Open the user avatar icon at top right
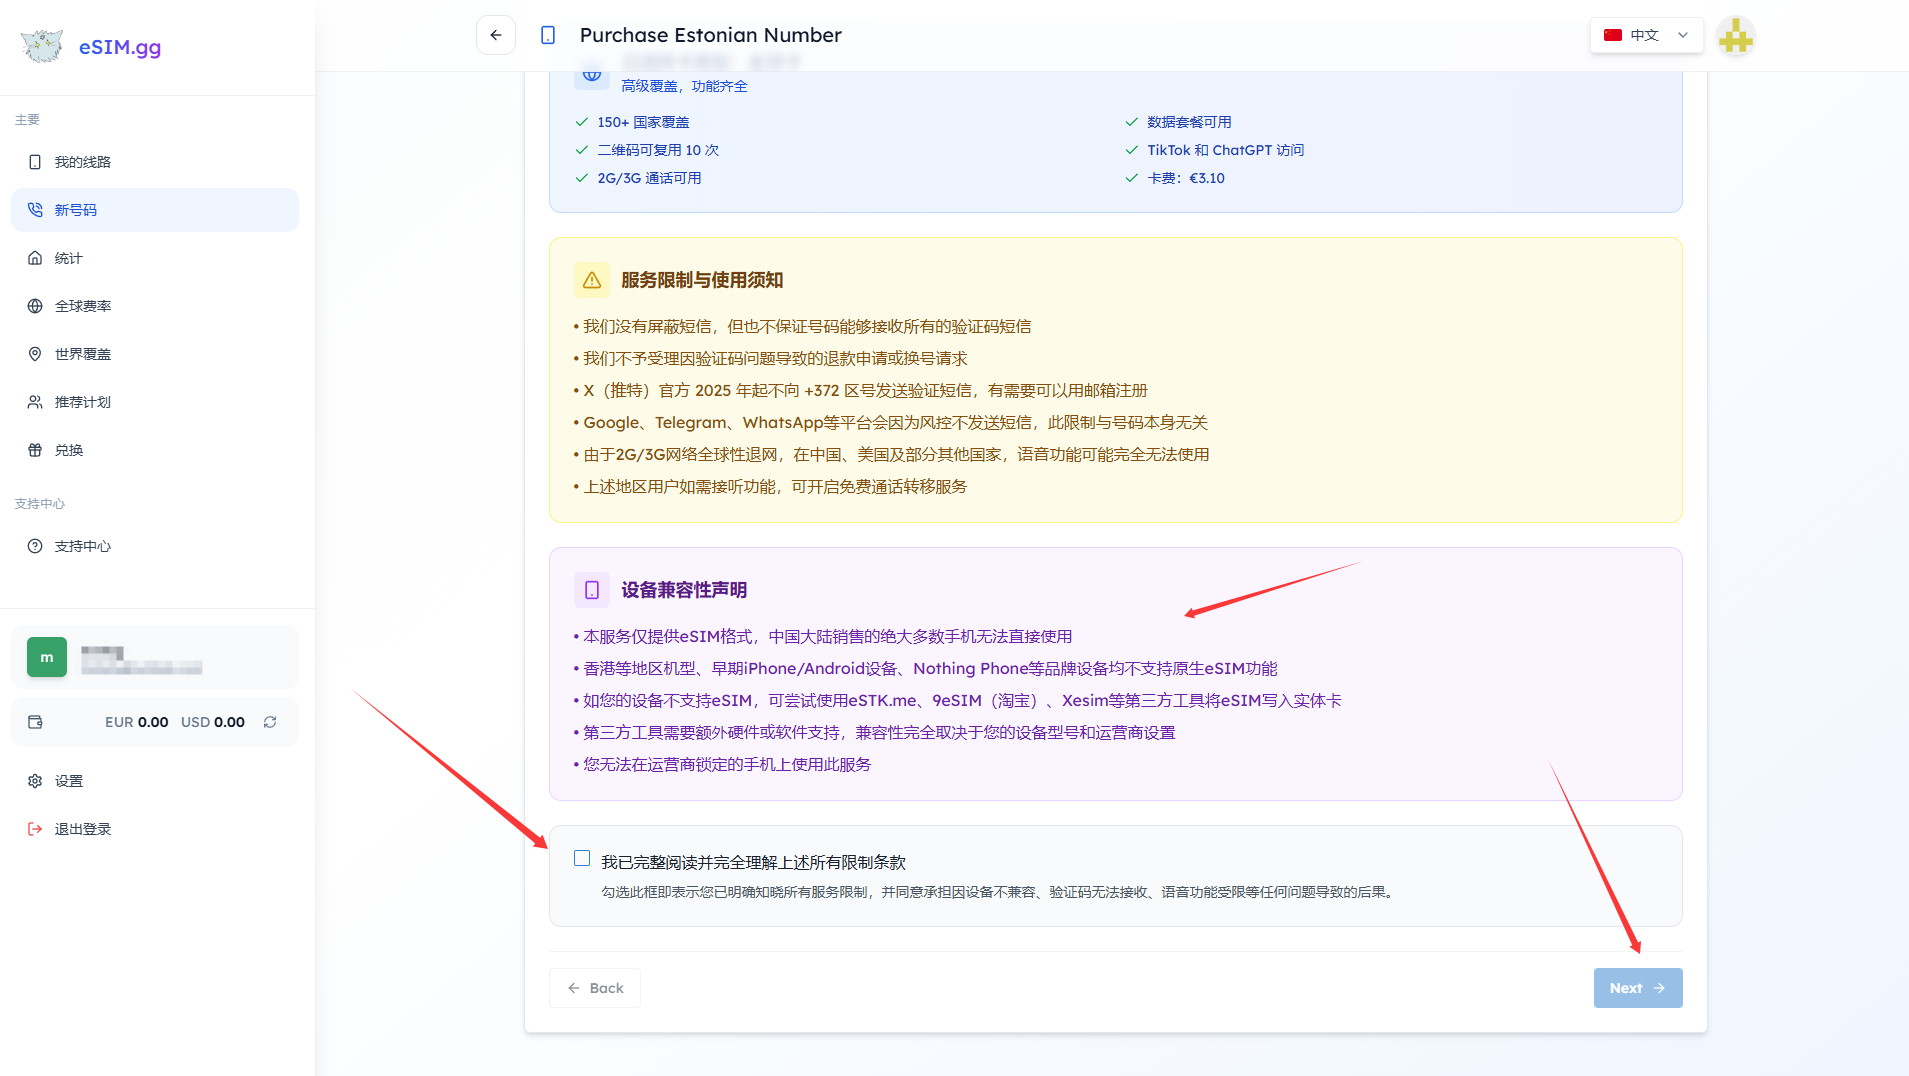 click(x=1735, y=37)
